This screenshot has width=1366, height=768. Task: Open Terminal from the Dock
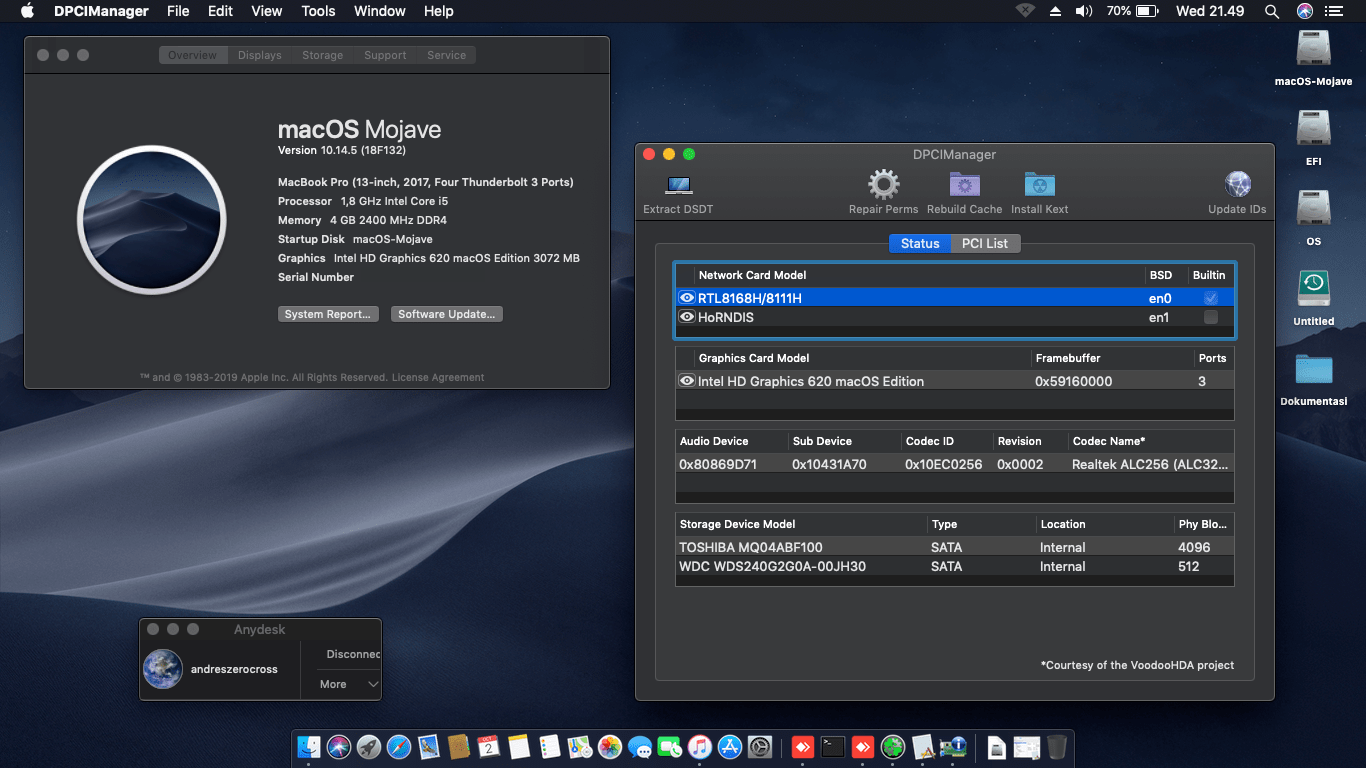(833, 747)
